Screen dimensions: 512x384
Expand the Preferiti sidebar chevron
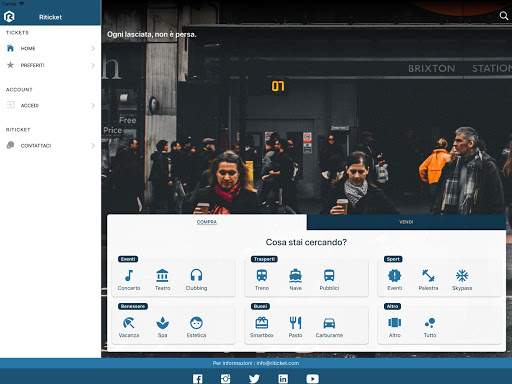click(93, 65)
